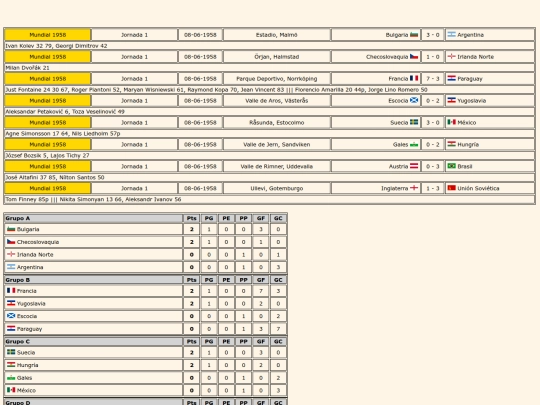
Task: Click the 0 - 3 score of Austria match
Action: 433,166
